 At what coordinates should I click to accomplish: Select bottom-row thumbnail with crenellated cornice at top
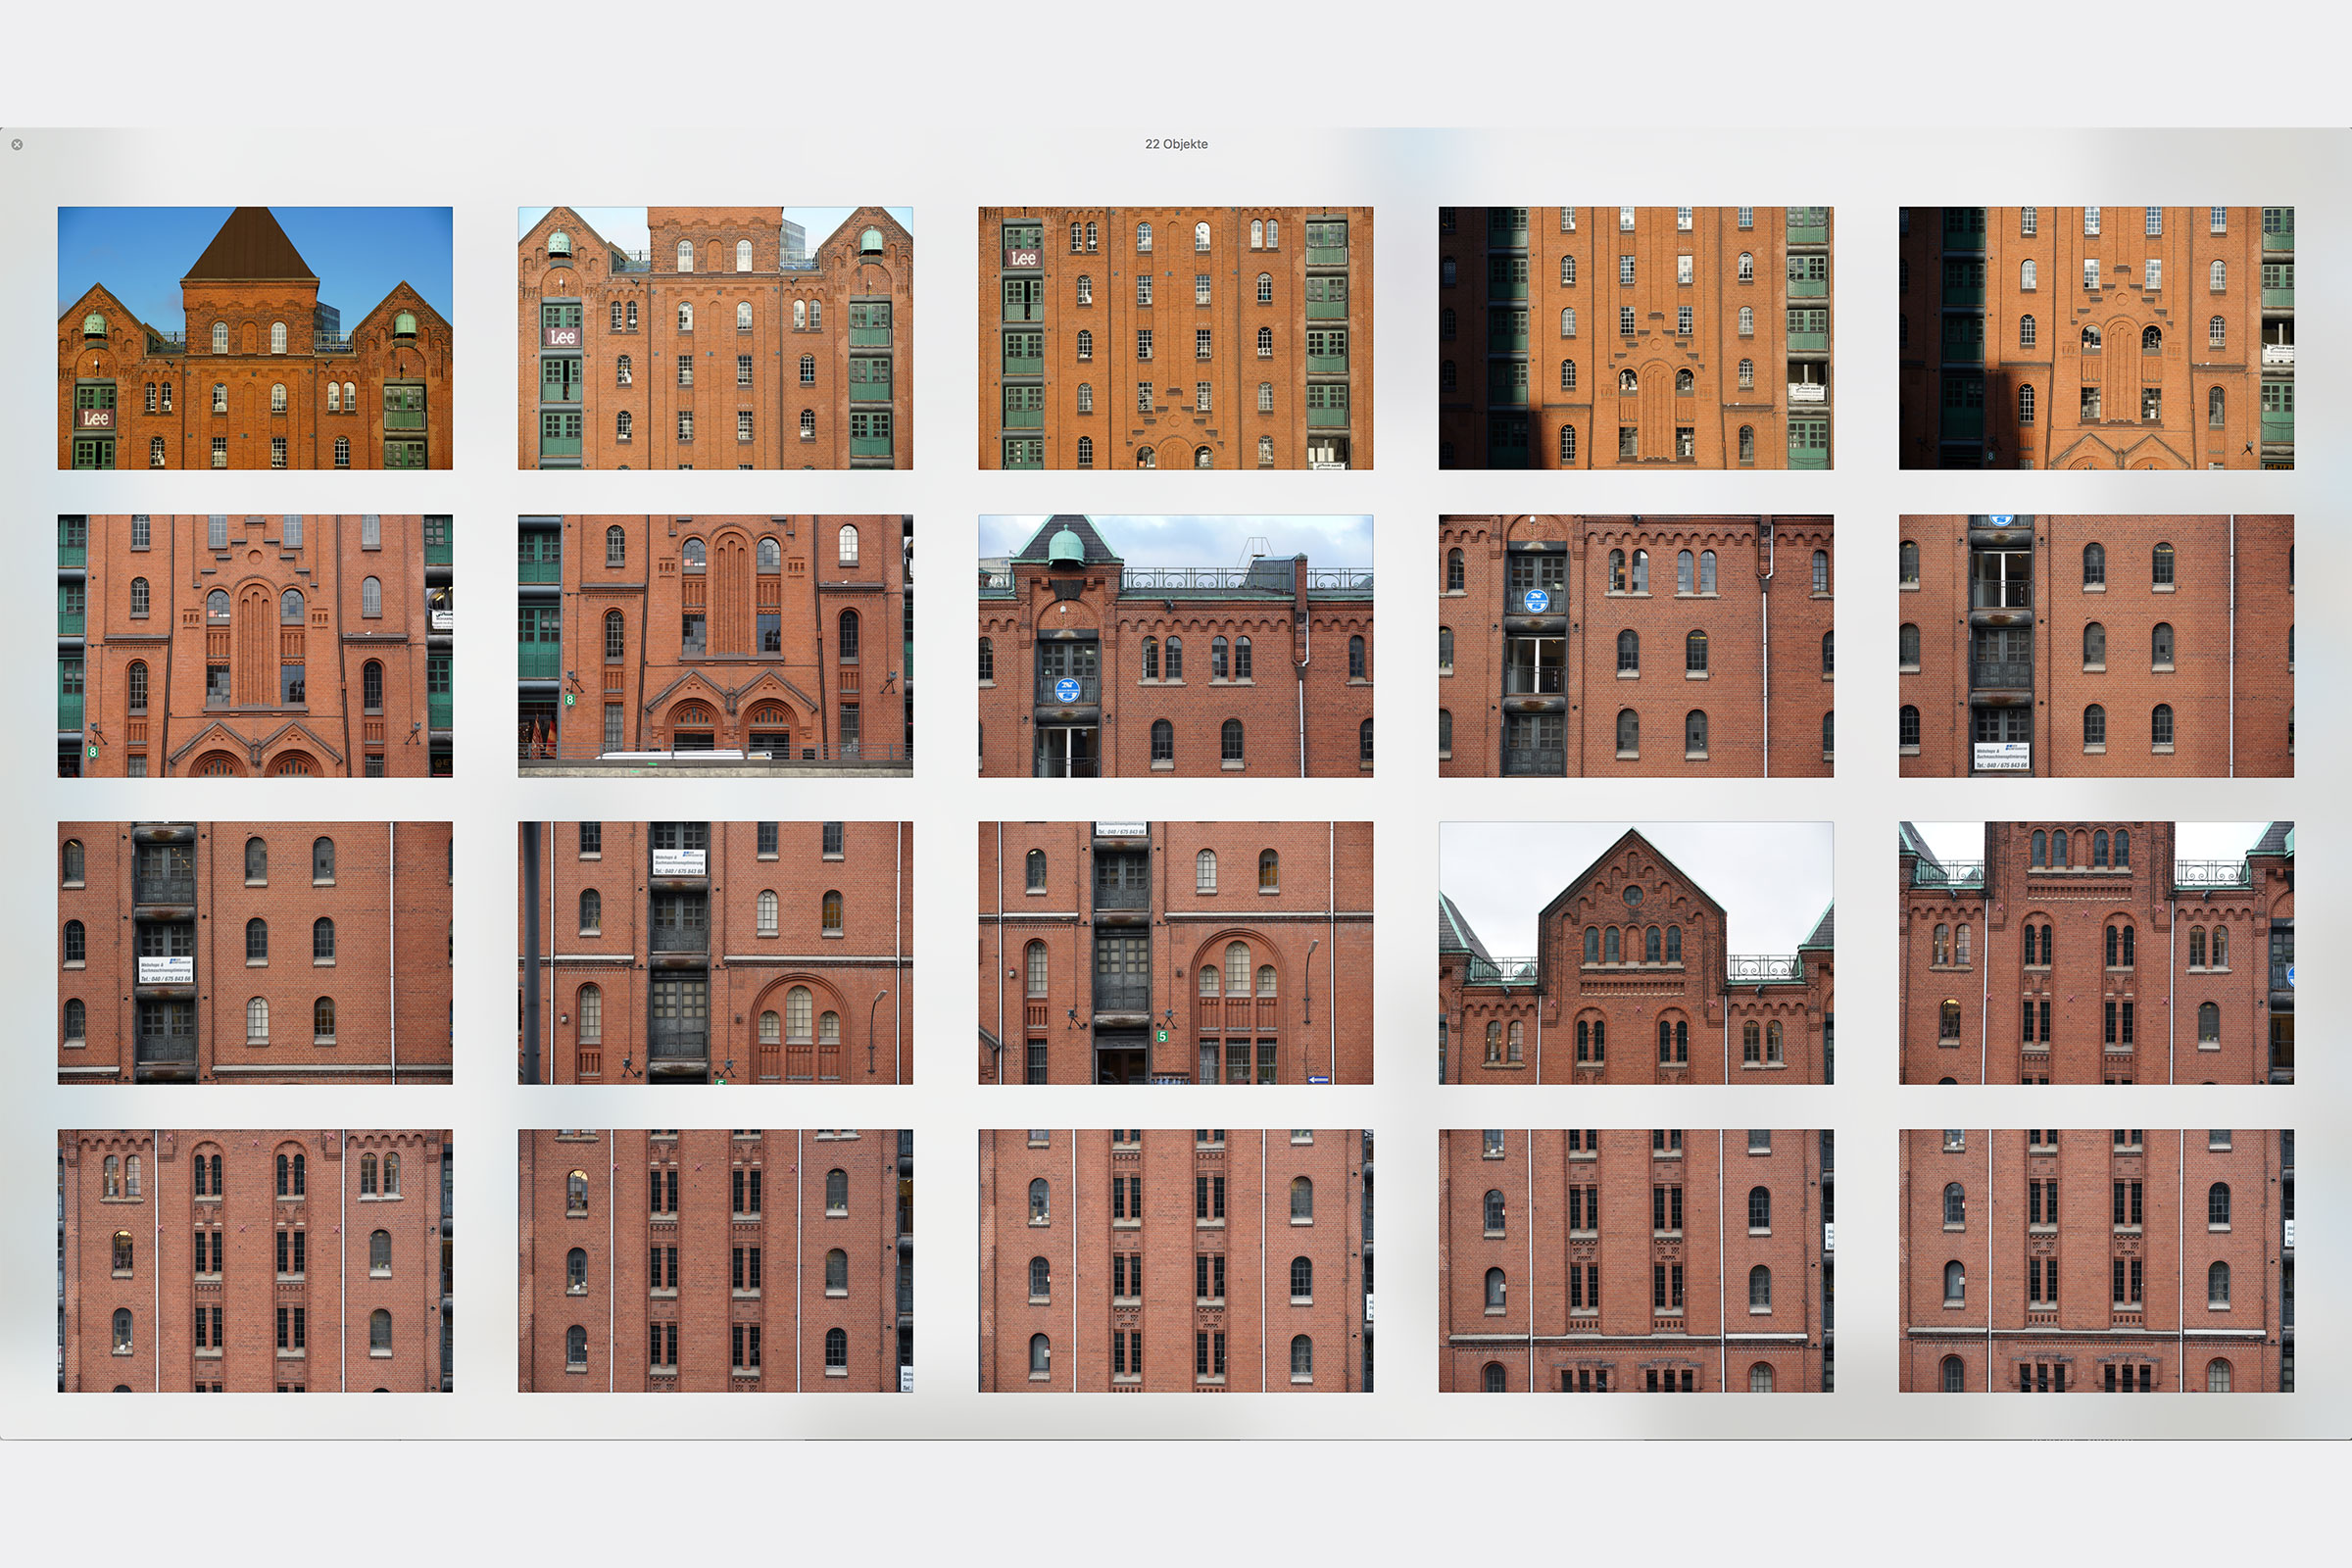tap(255, 1261)
